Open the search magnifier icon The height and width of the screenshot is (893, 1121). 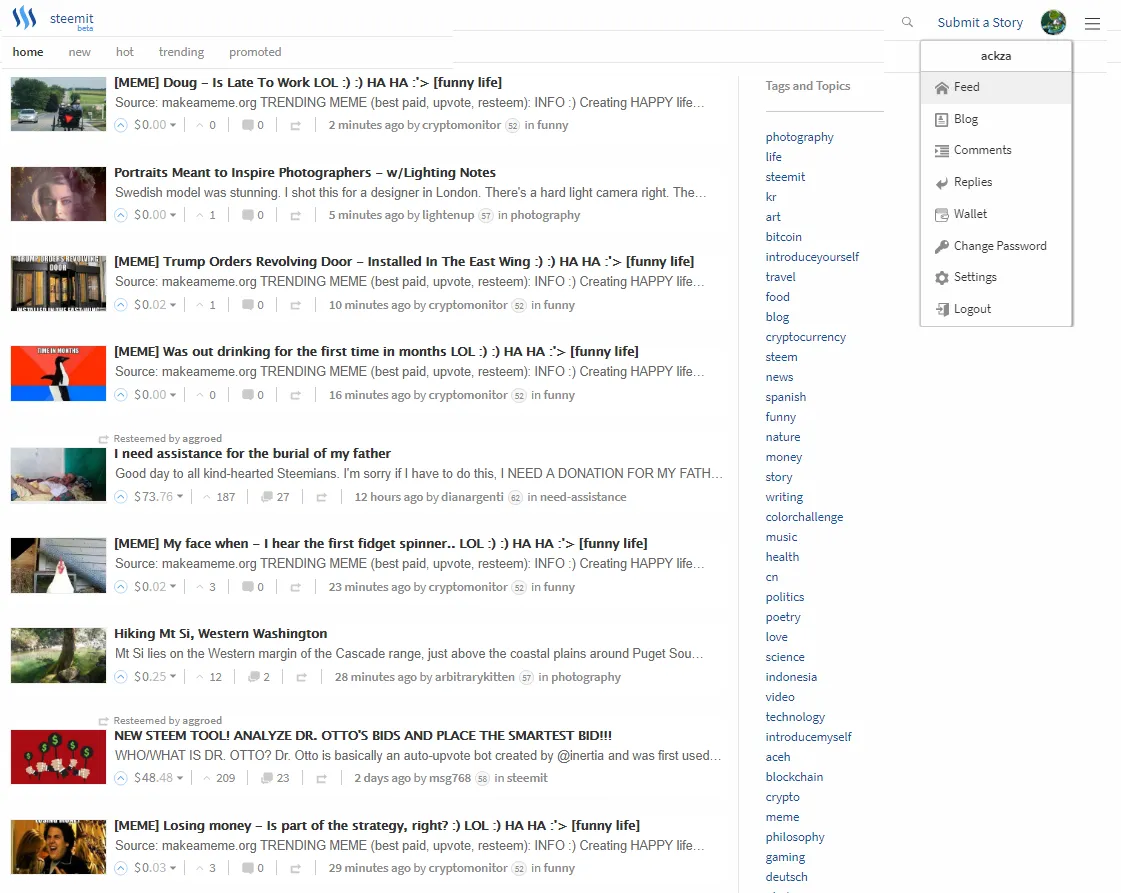pos(907,22)
